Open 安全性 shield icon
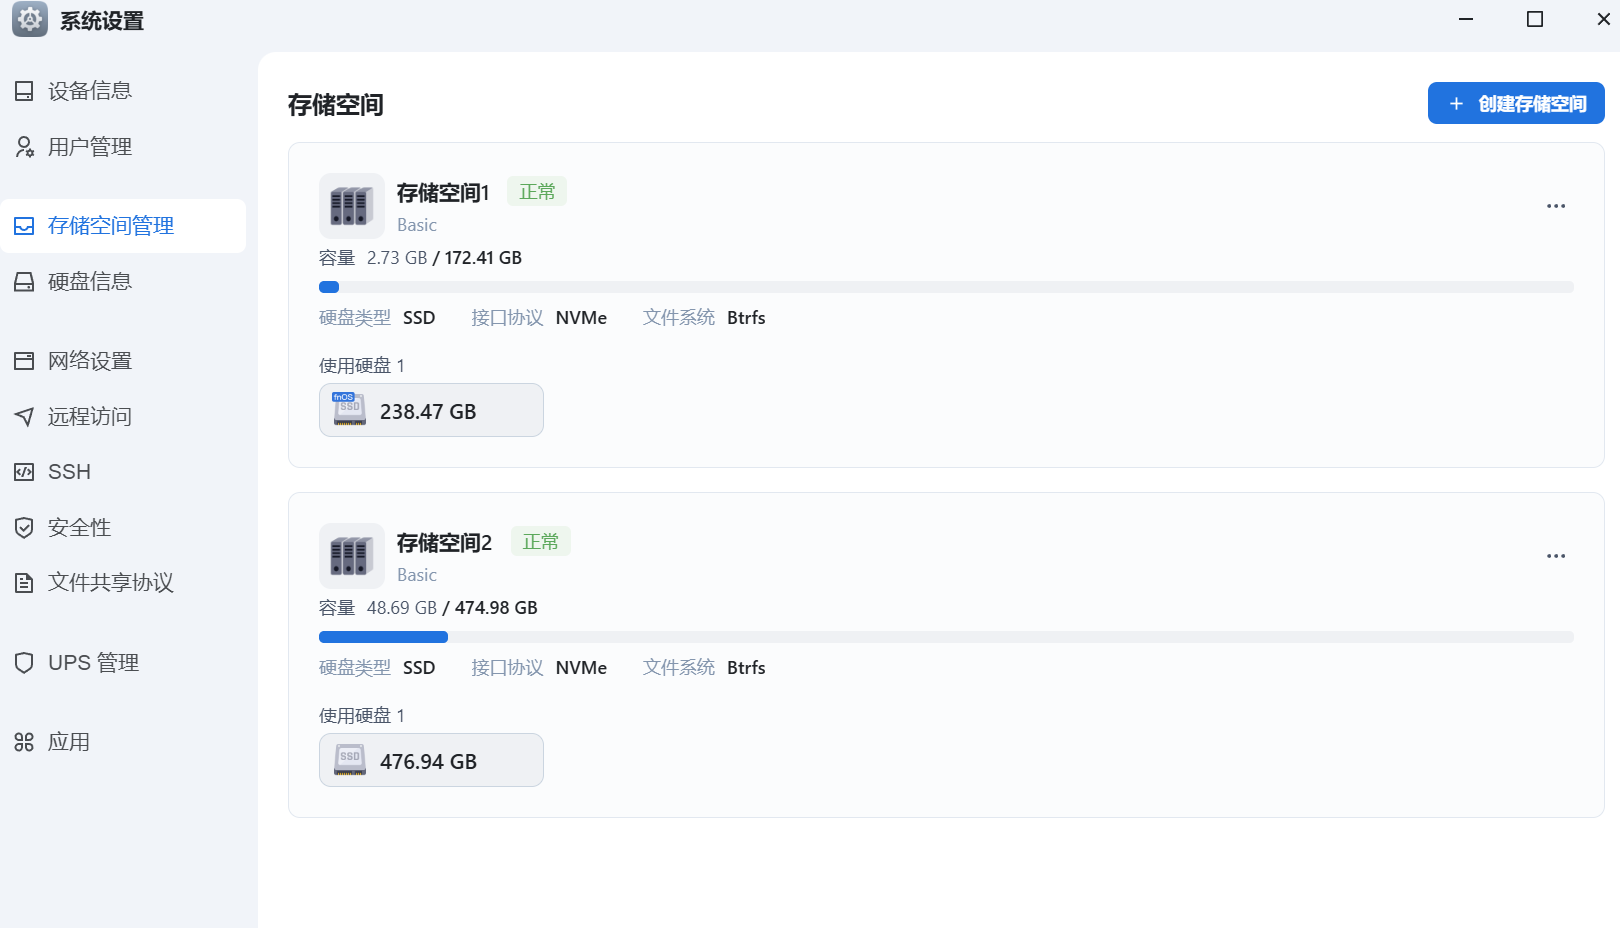 coord(24,528)
